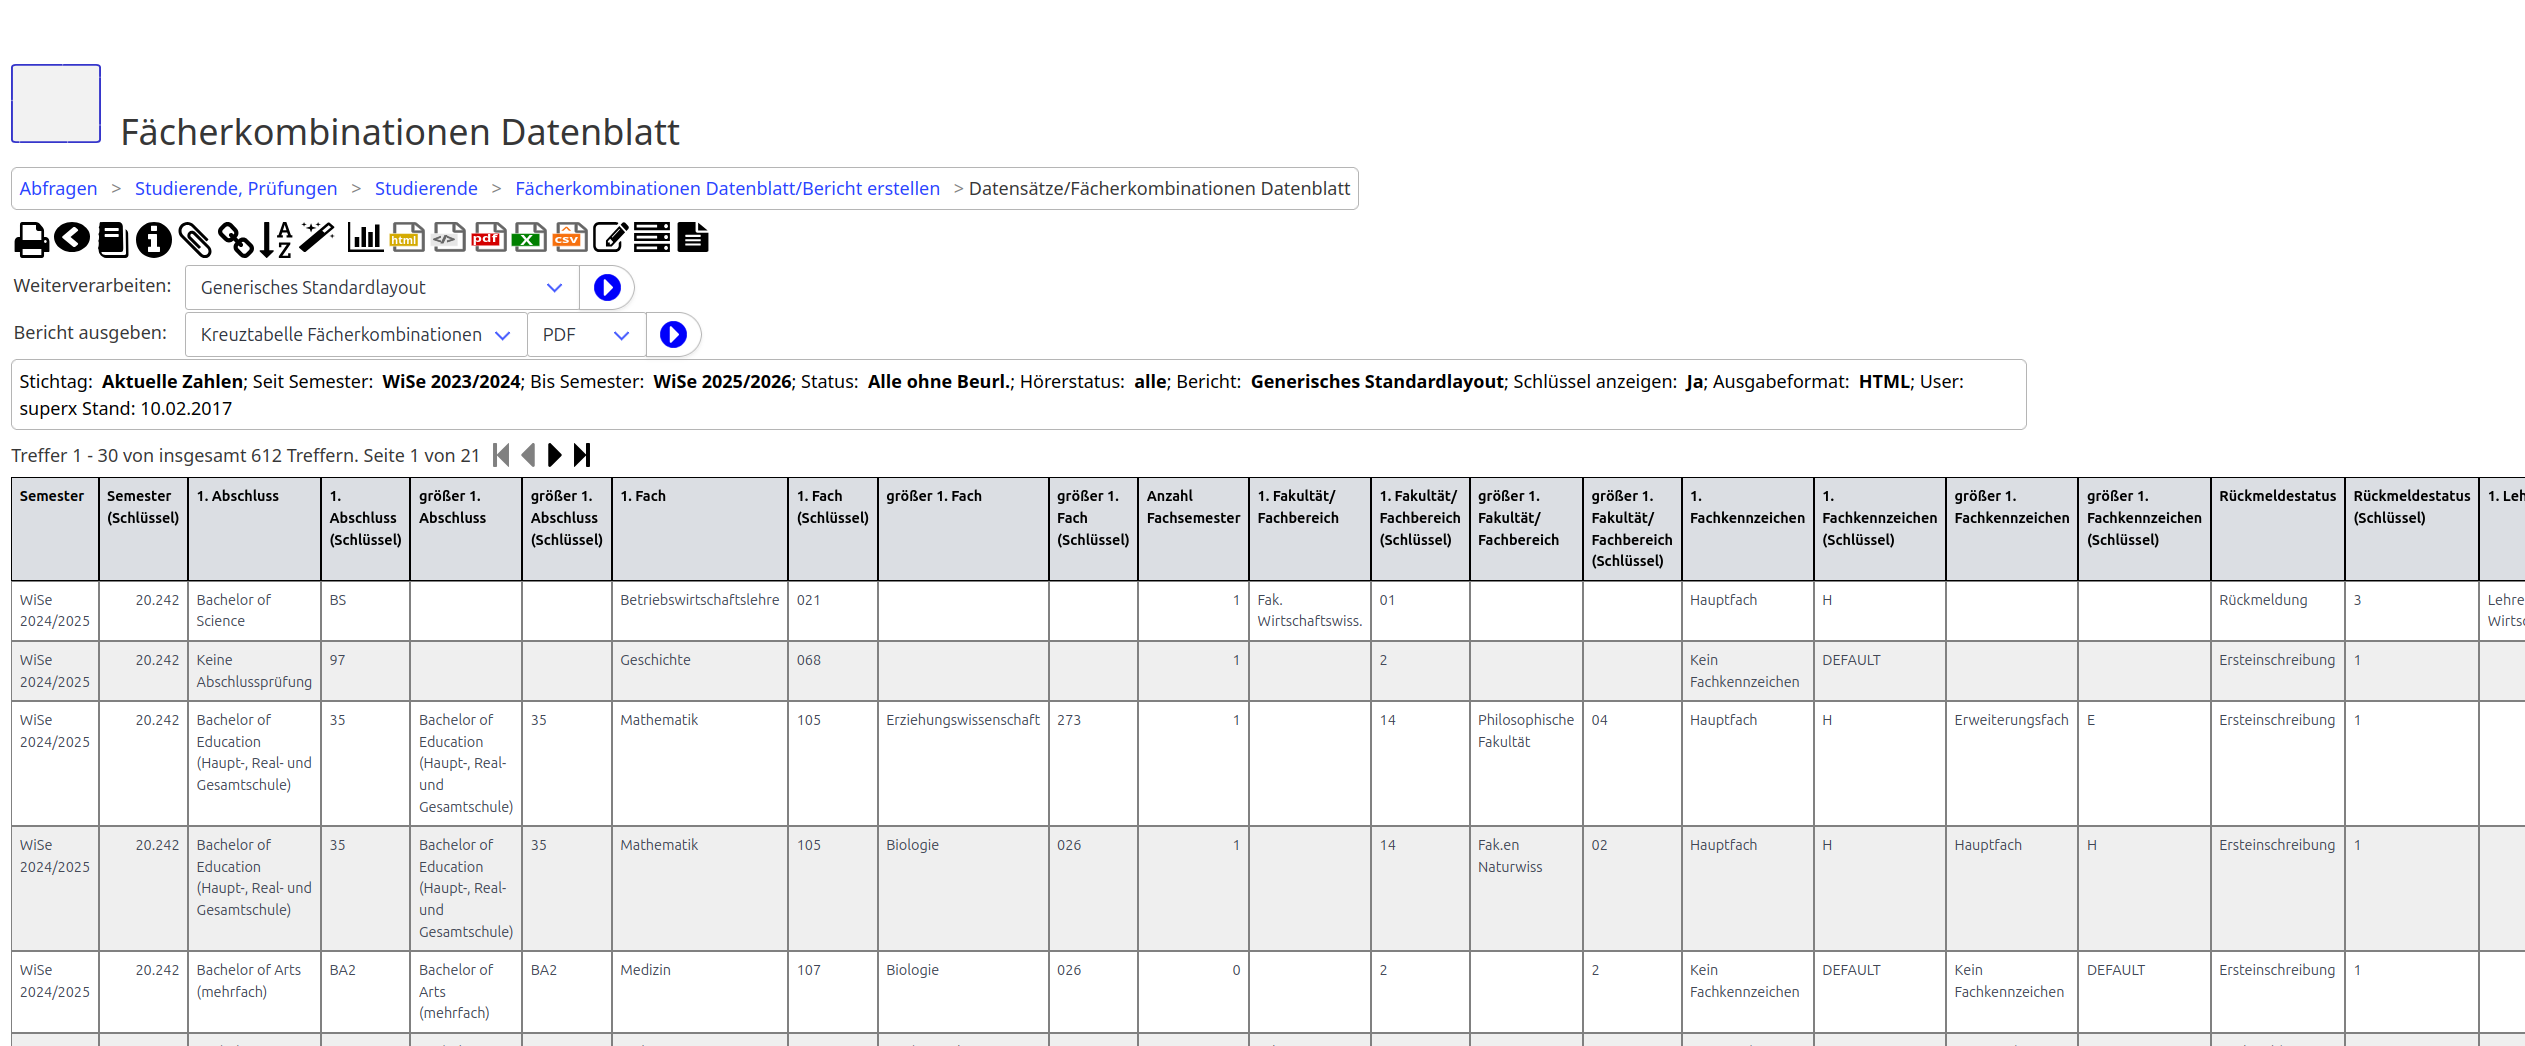
Task: Export table to Excel icon
Action: tap(528, 238)
